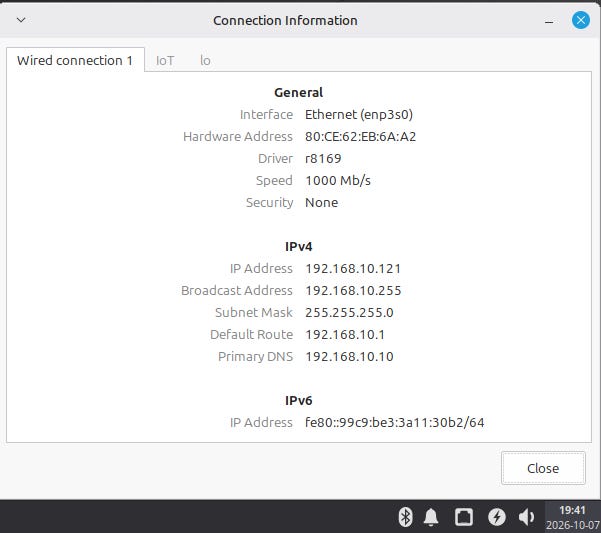Viewport: 601px width, 533px height.
Task: Open the window menu chevron in title bar
Action: 21,20
